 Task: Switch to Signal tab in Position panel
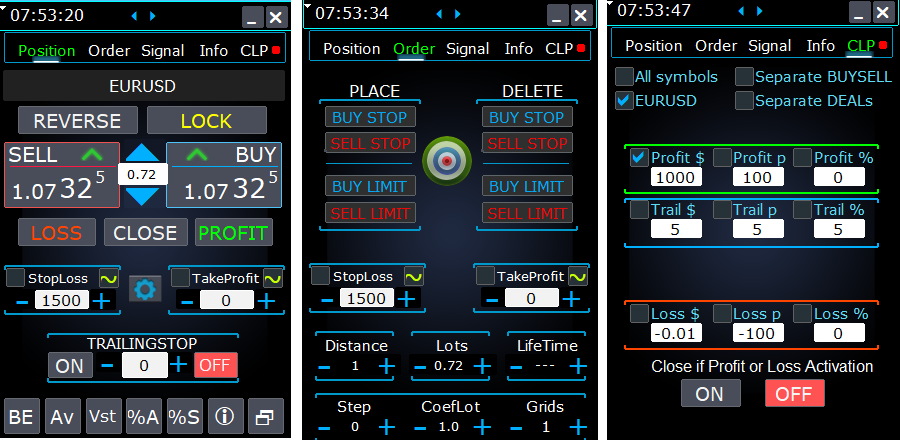[x=163, y=51]
